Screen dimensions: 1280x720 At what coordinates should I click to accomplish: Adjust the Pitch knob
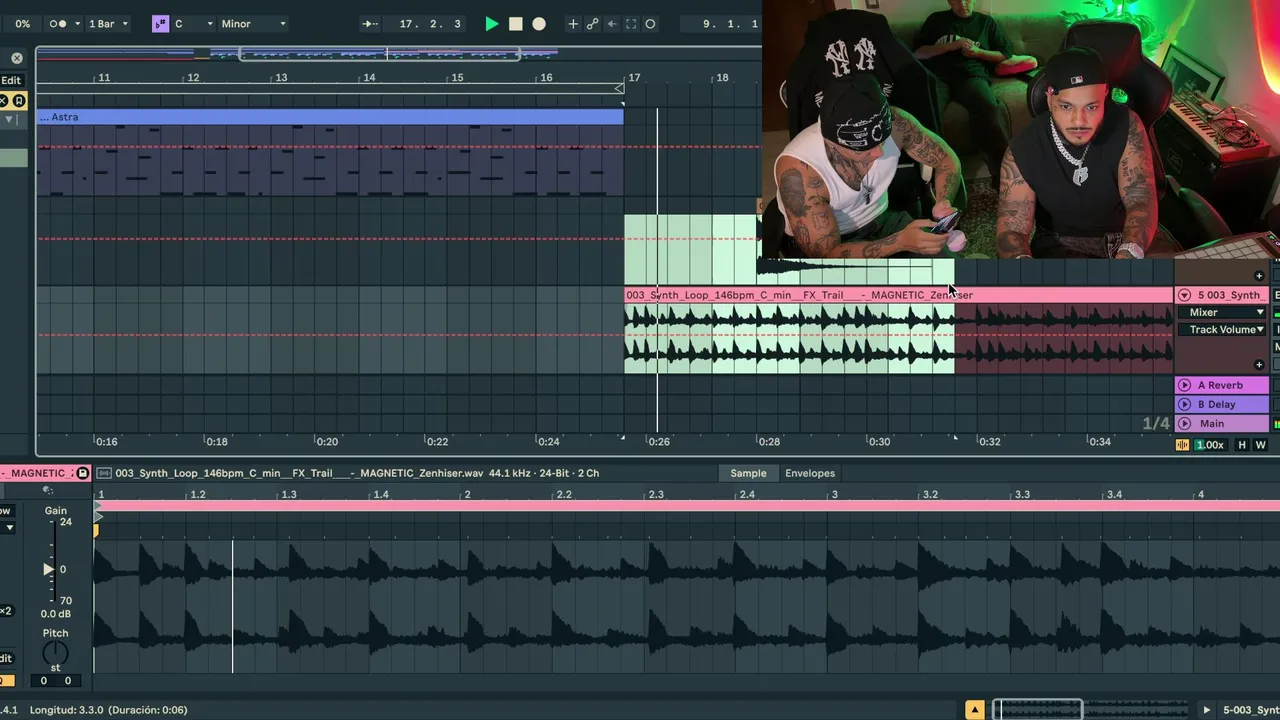(x=55, y=654)
